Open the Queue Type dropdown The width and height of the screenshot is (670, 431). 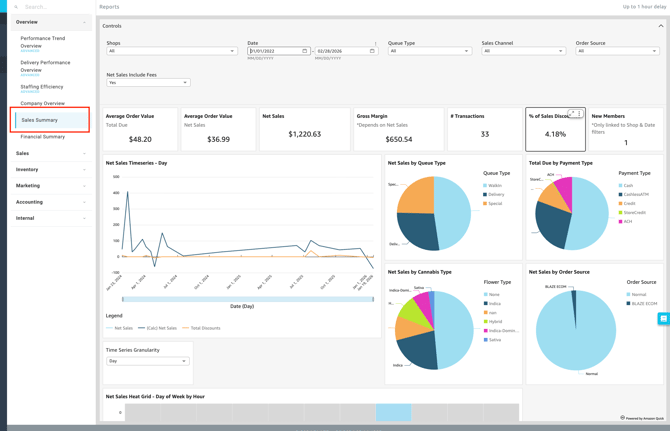click(429, 51)
